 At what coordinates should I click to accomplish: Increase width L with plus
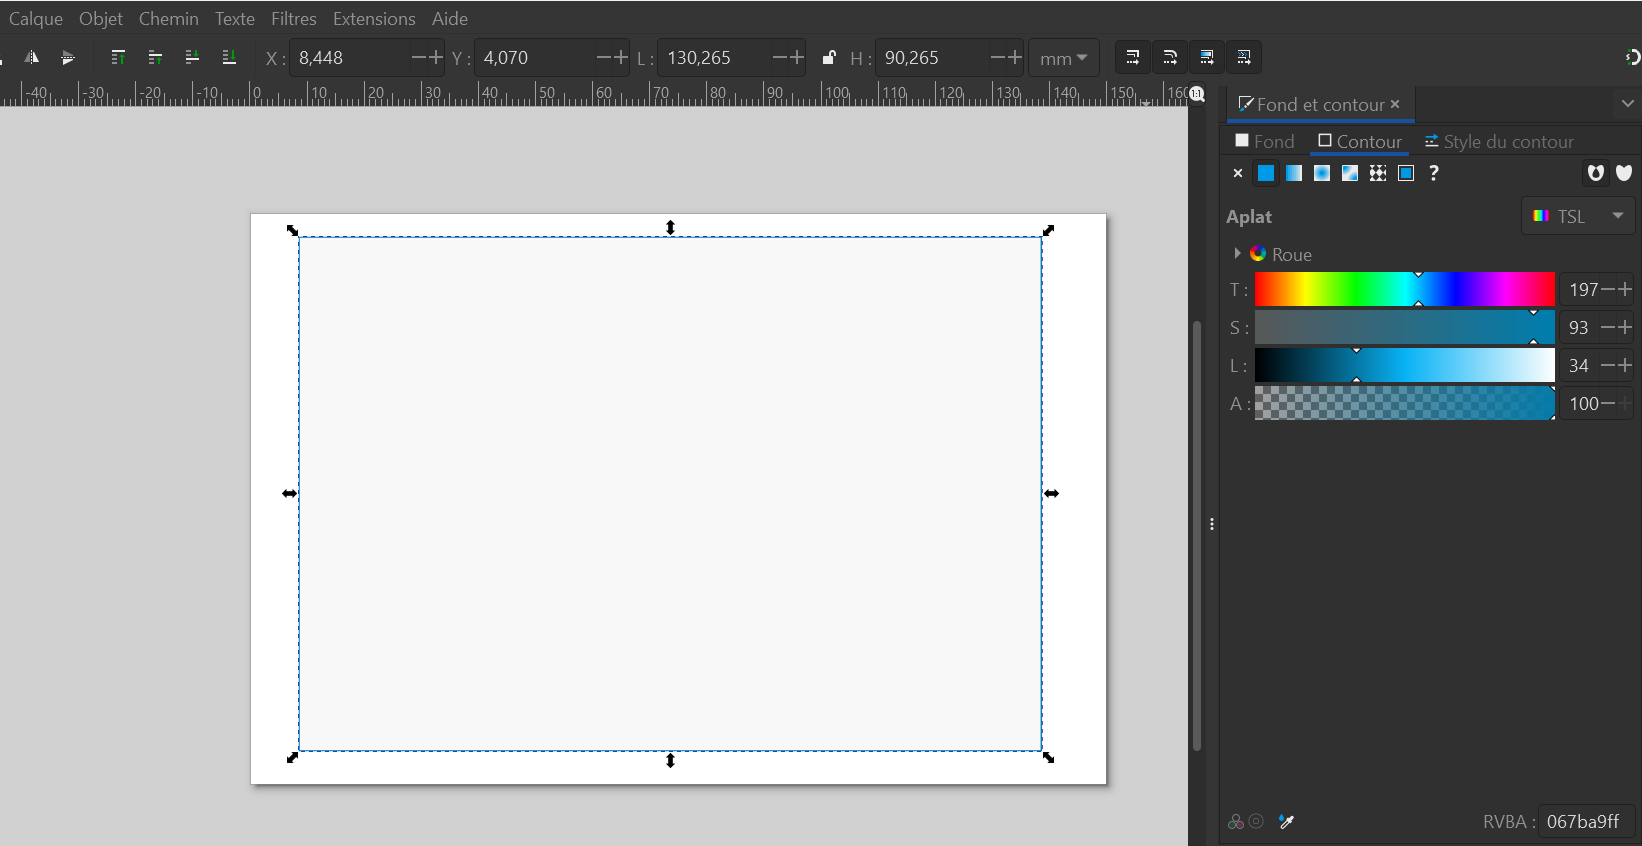tap(797, 58)
